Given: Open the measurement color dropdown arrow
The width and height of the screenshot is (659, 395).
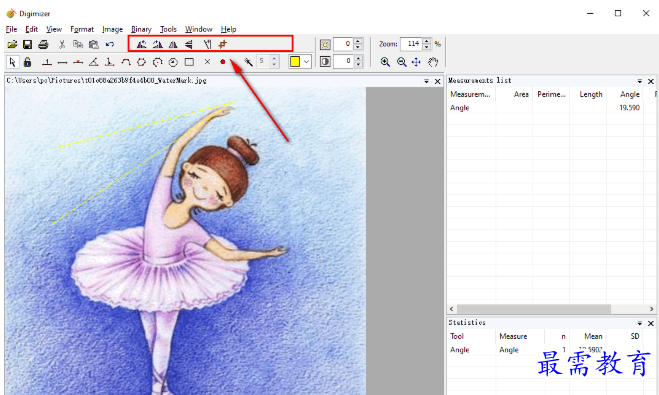Looking at the screenshot, I should (x=306, y=62).
